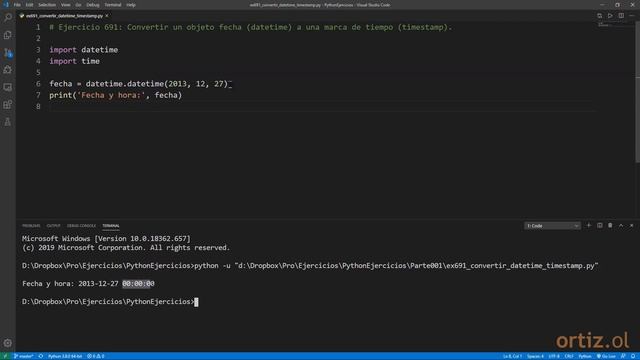Click the 'import datetime' line
This screenshot has height=360, width=640.
point(84,50)
